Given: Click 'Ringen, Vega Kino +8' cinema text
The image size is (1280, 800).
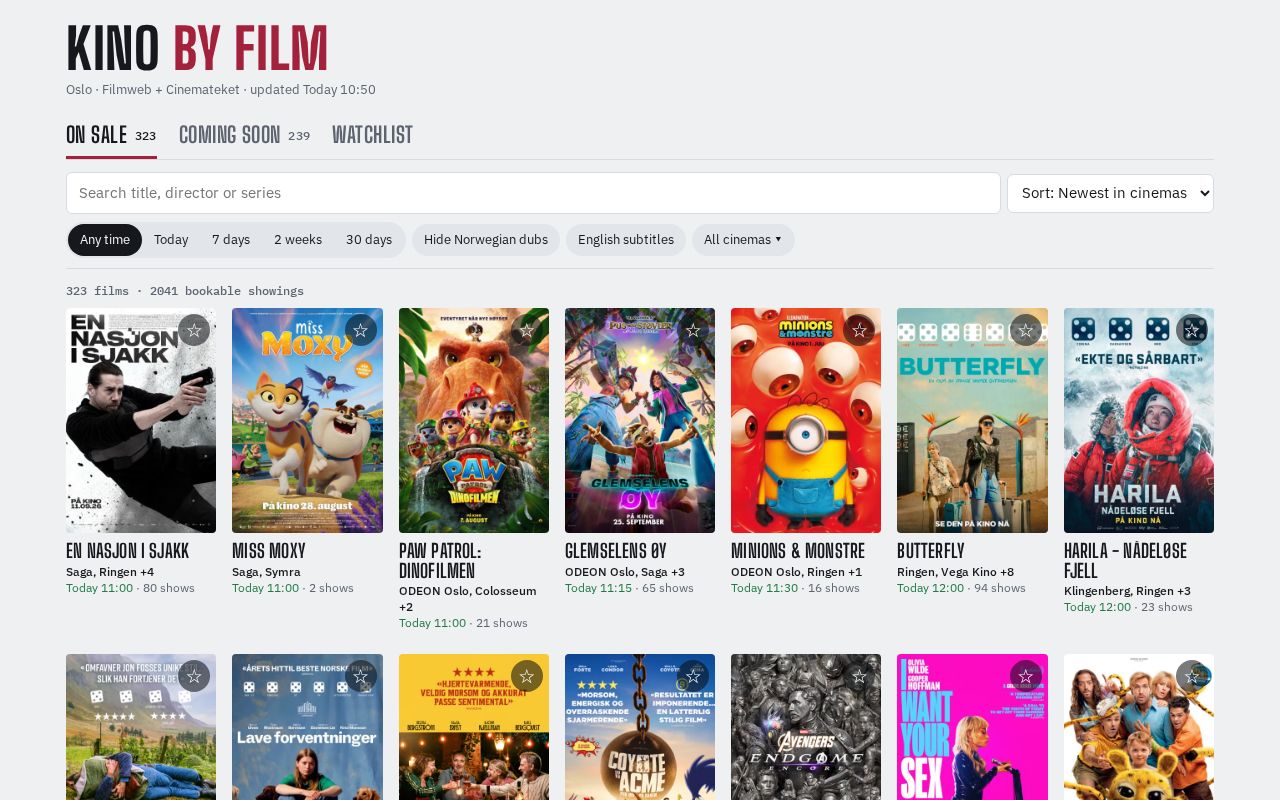Looking at the screenshot, I should pos(955,572).
